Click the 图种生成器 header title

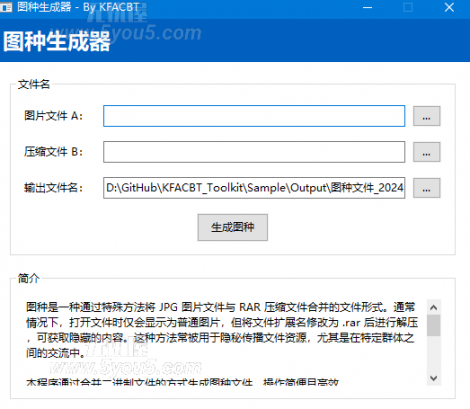point(57,41)
